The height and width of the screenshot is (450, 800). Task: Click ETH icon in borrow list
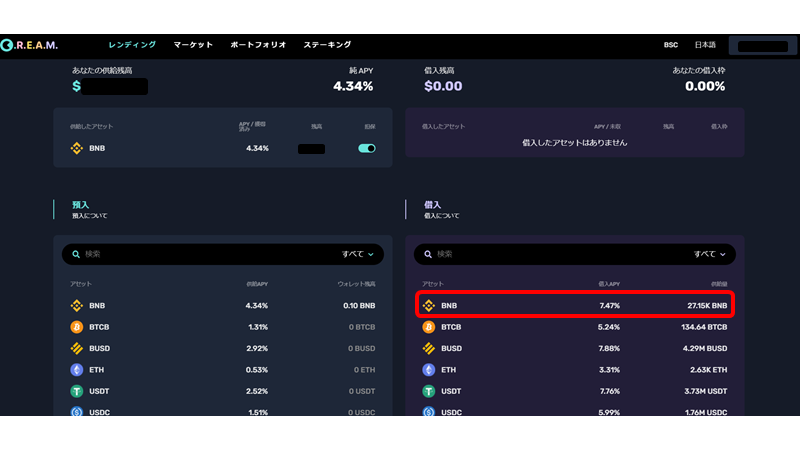click(x=429, y=370)
